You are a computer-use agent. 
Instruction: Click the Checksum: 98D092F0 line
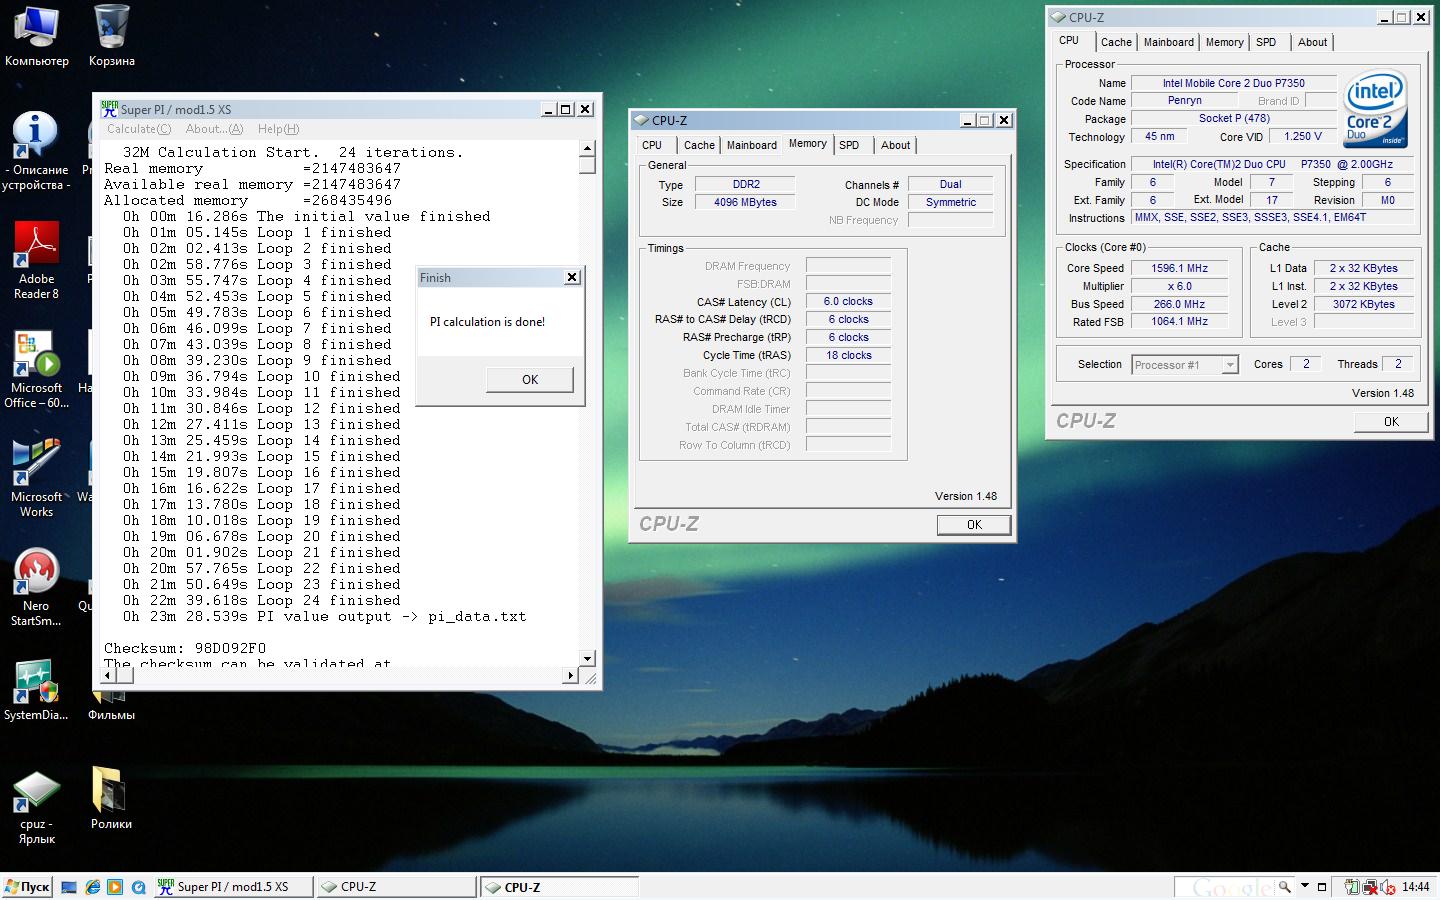(185, 648)
